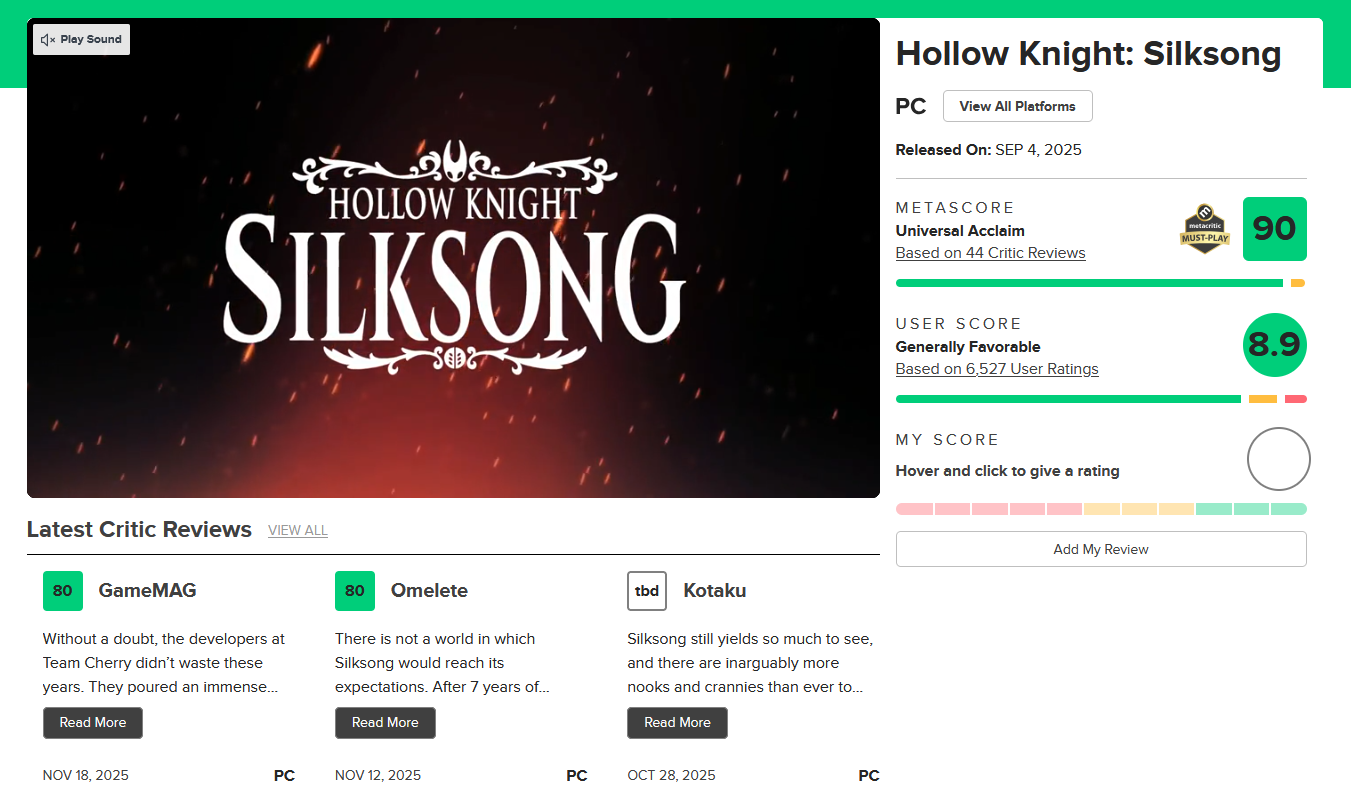Open GameMAG's 80 score badge
This screenshot has height=802, width=1351.
click(x=63, y=591)
